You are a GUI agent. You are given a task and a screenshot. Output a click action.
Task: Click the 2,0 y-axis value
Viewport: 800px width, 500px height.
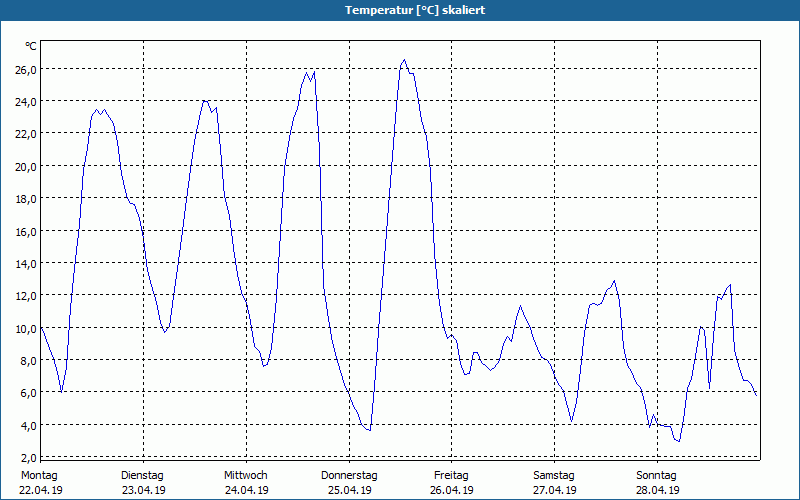pyautogui.click(x=29, y=458)
